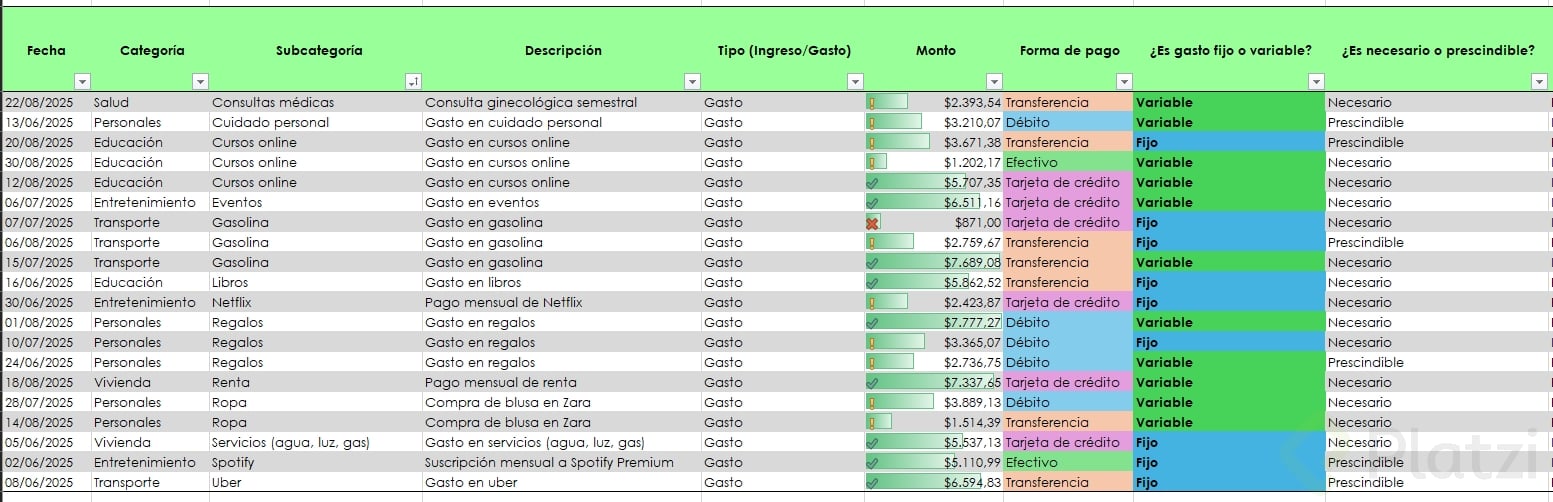Open the sorted Subcategoría filter button
The width and height of the screenshot is (1553, 502).
click(x=413, y=82)
